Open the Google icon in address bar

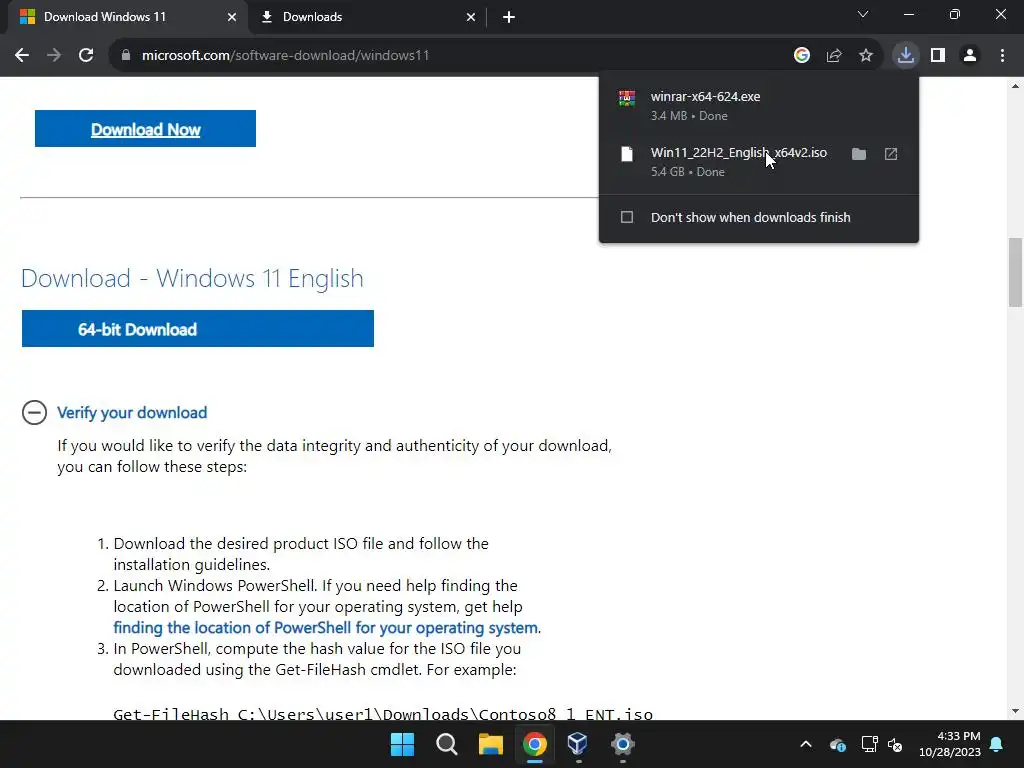tap(802, 56)
